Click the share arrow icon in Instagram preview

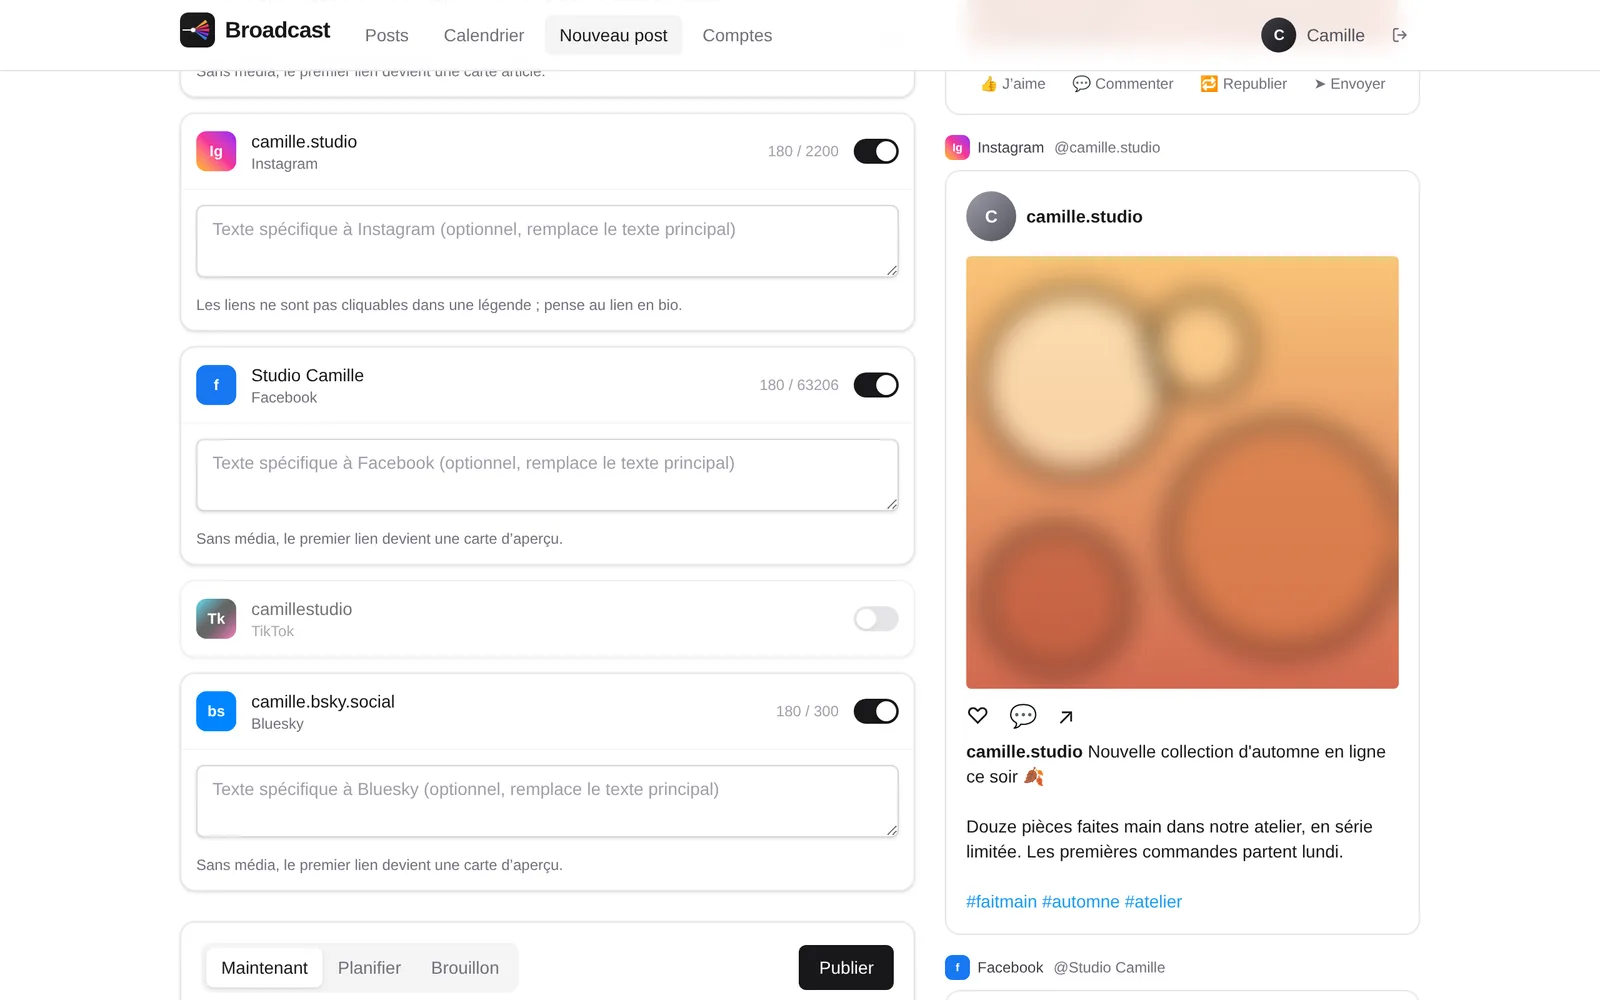point(1066,716)
